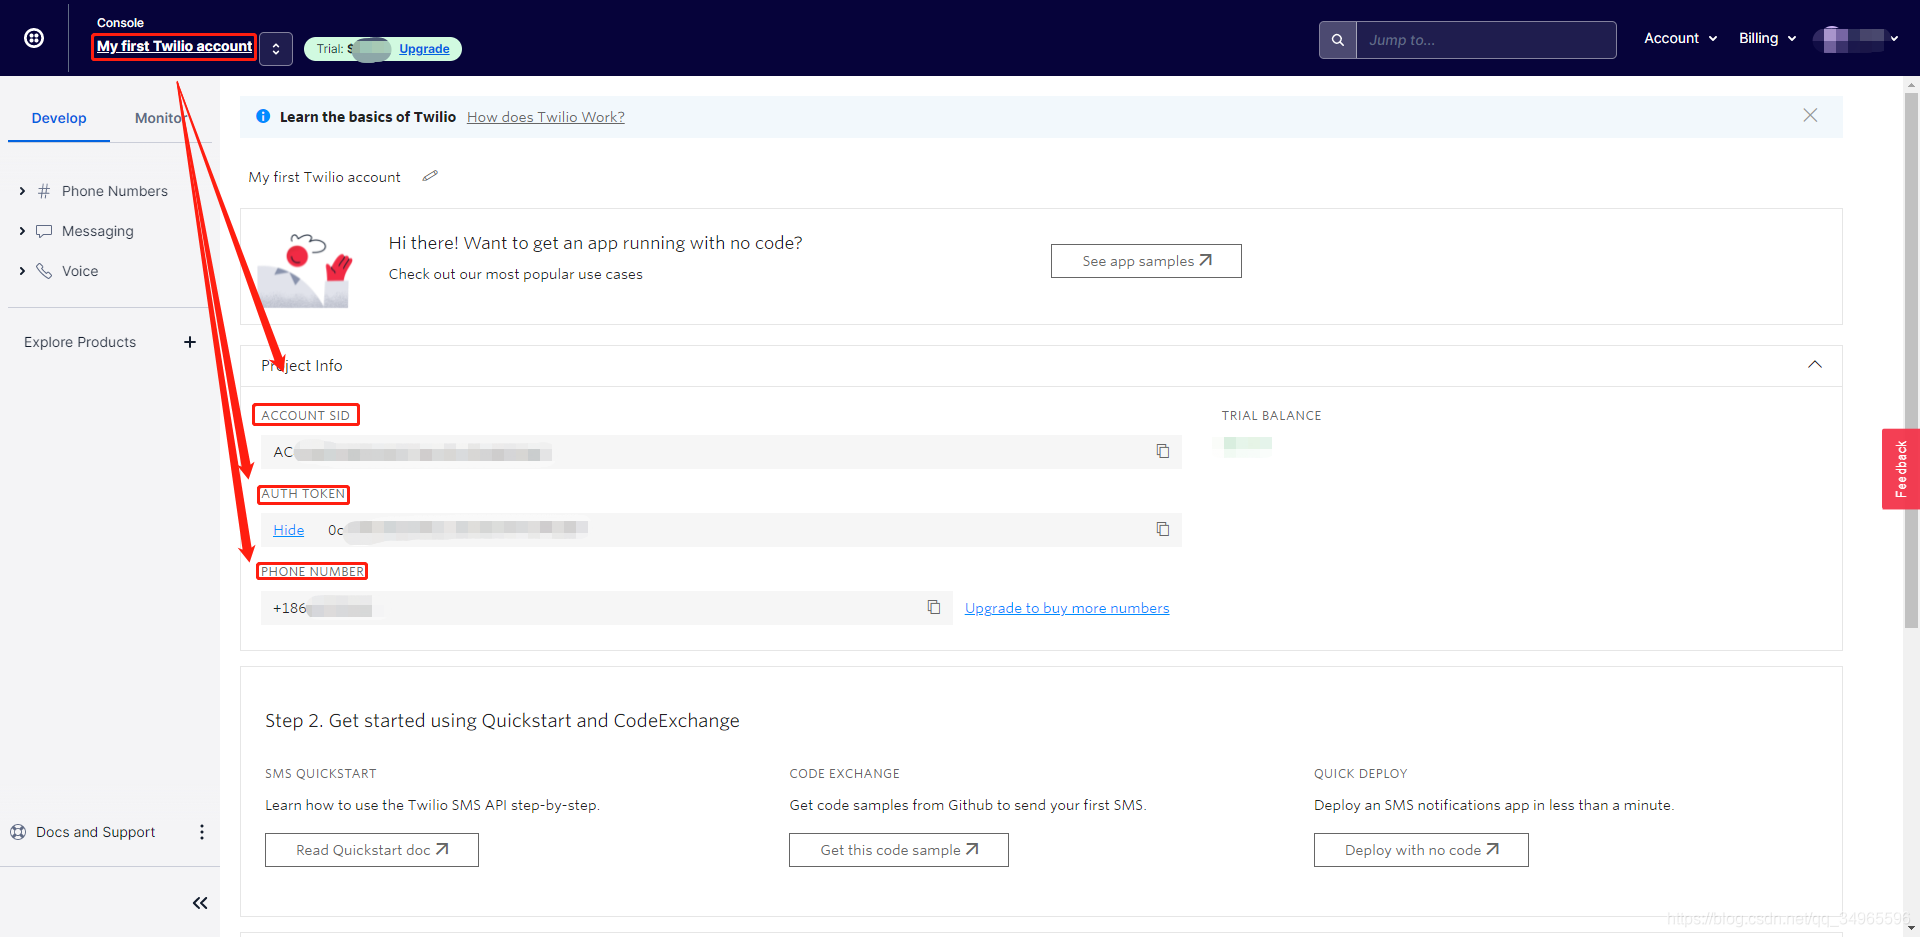The image size is (1920, 937).
Task: Click Deploy with no code button
Action: click(1421, 850)
